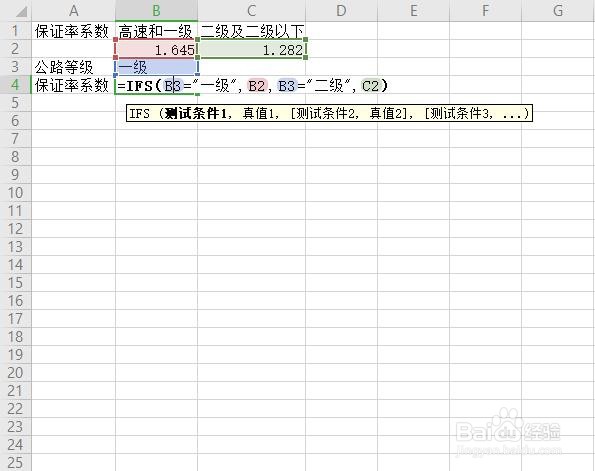Screen dimensions: 595x471
Task: Click 测试条件1 in the tooltip
Action: (196, 113)
